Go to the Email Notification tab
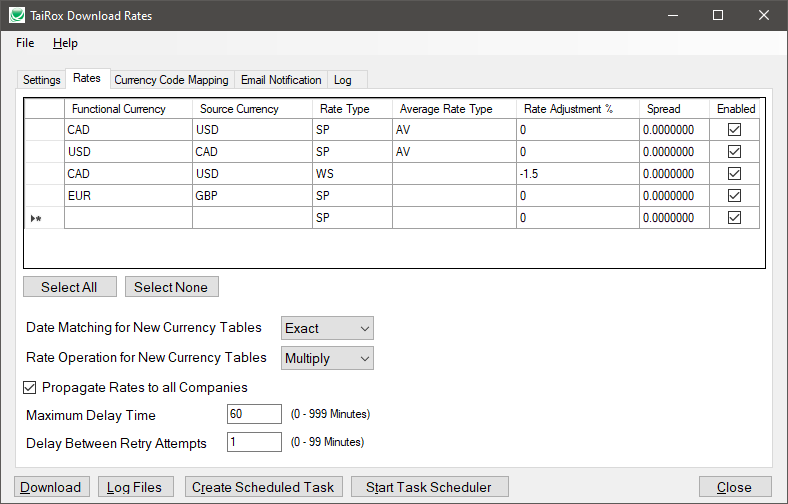 (x=281, y=80)
